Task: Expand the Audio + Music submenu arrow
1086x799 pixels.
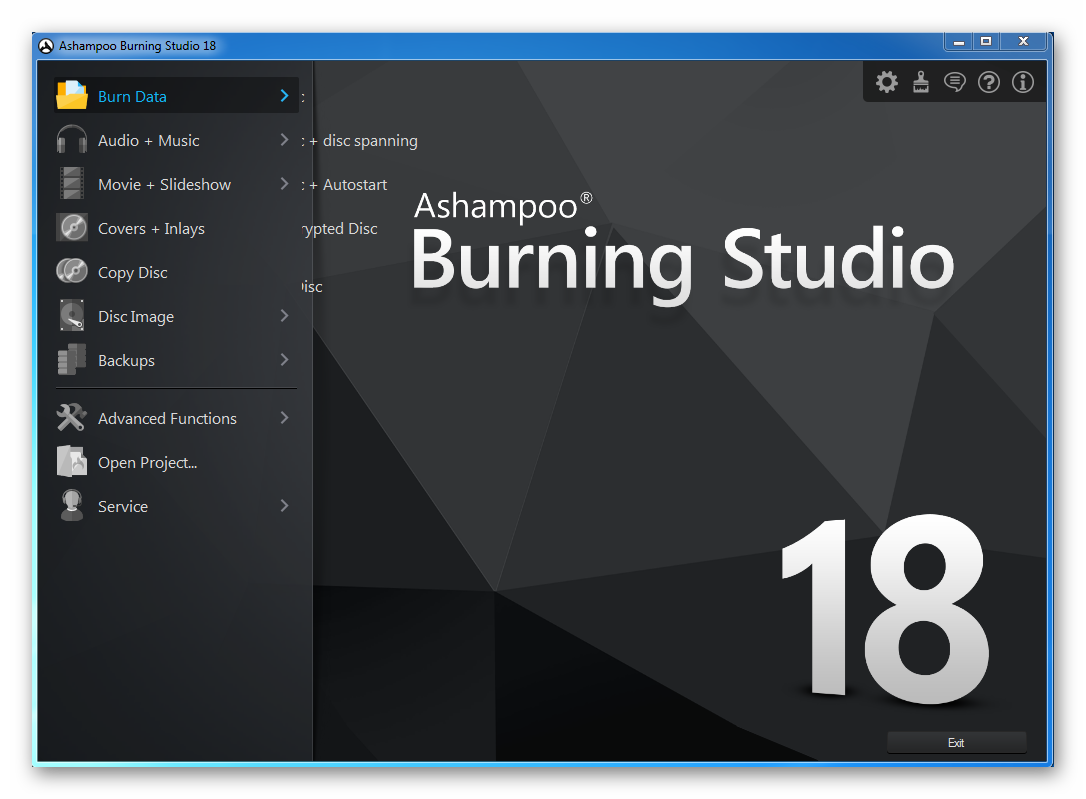Action: pyautogui.click(x=284, y=140)
